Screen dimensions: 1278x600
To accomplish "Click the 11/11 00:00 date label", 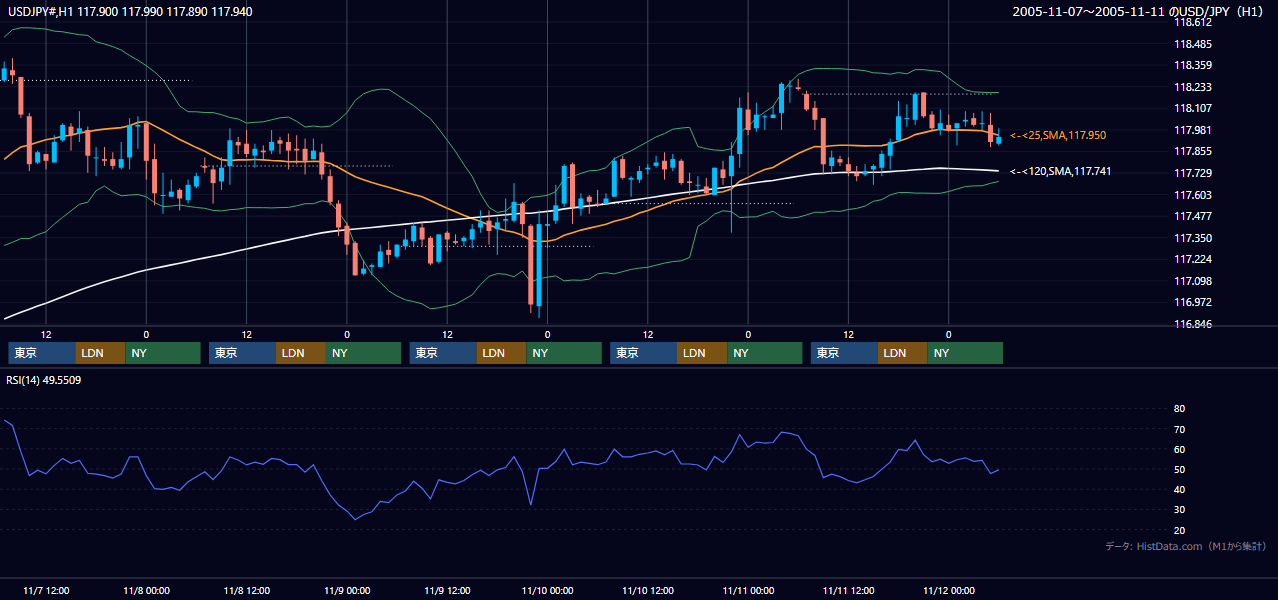I will click(x=748, y=591).
